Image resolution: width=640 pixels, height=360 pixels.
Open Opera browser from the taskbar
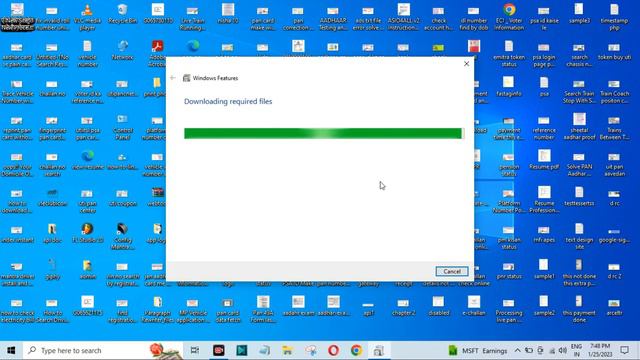pos(333,350)
